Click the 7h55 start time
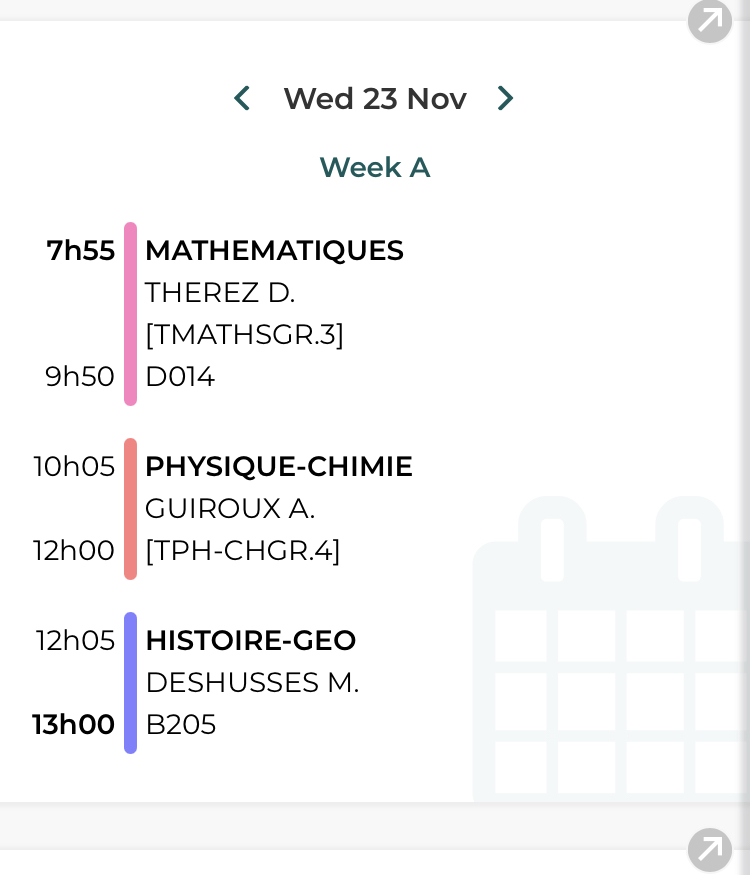Image resolution: width=750 pixels, height=875 pixels. 81,251
